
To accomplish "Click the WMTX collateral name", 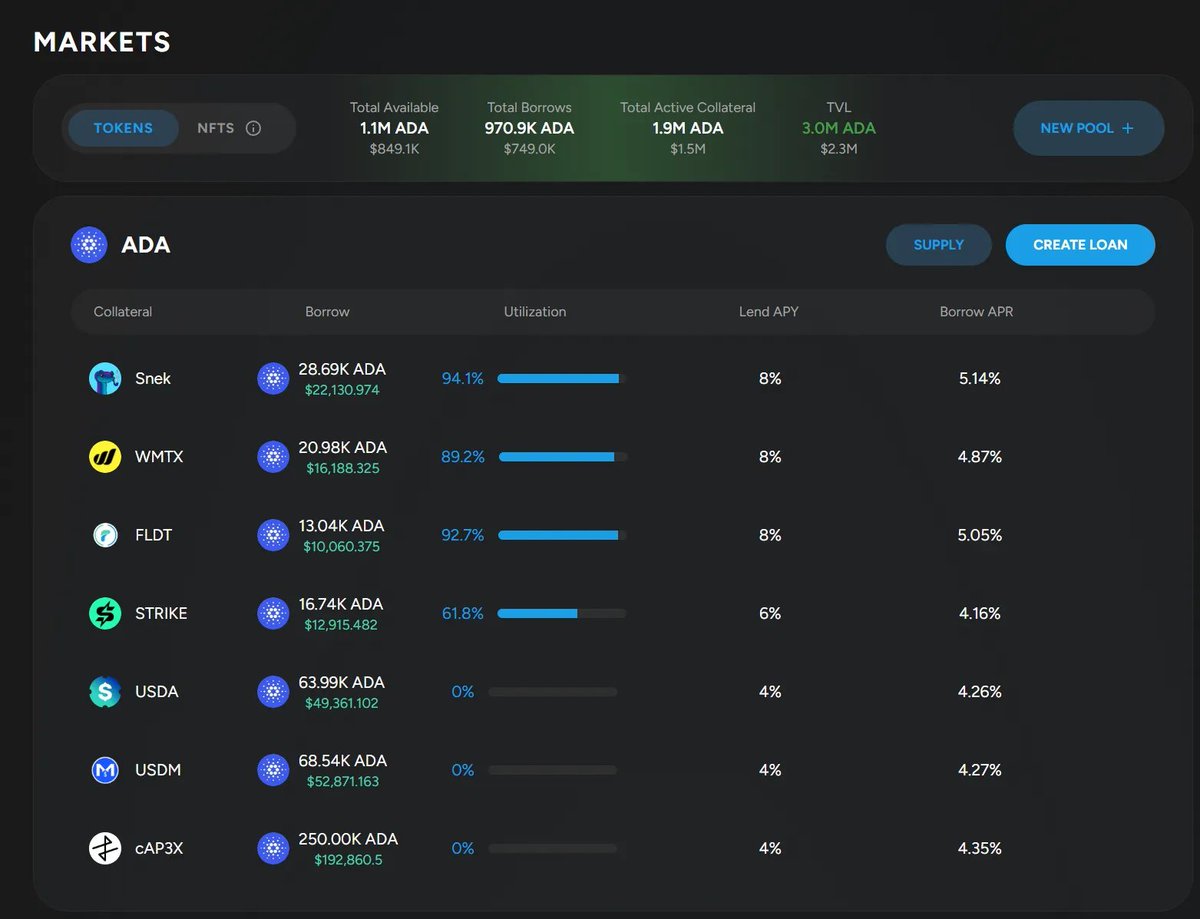I will point(159,457).
